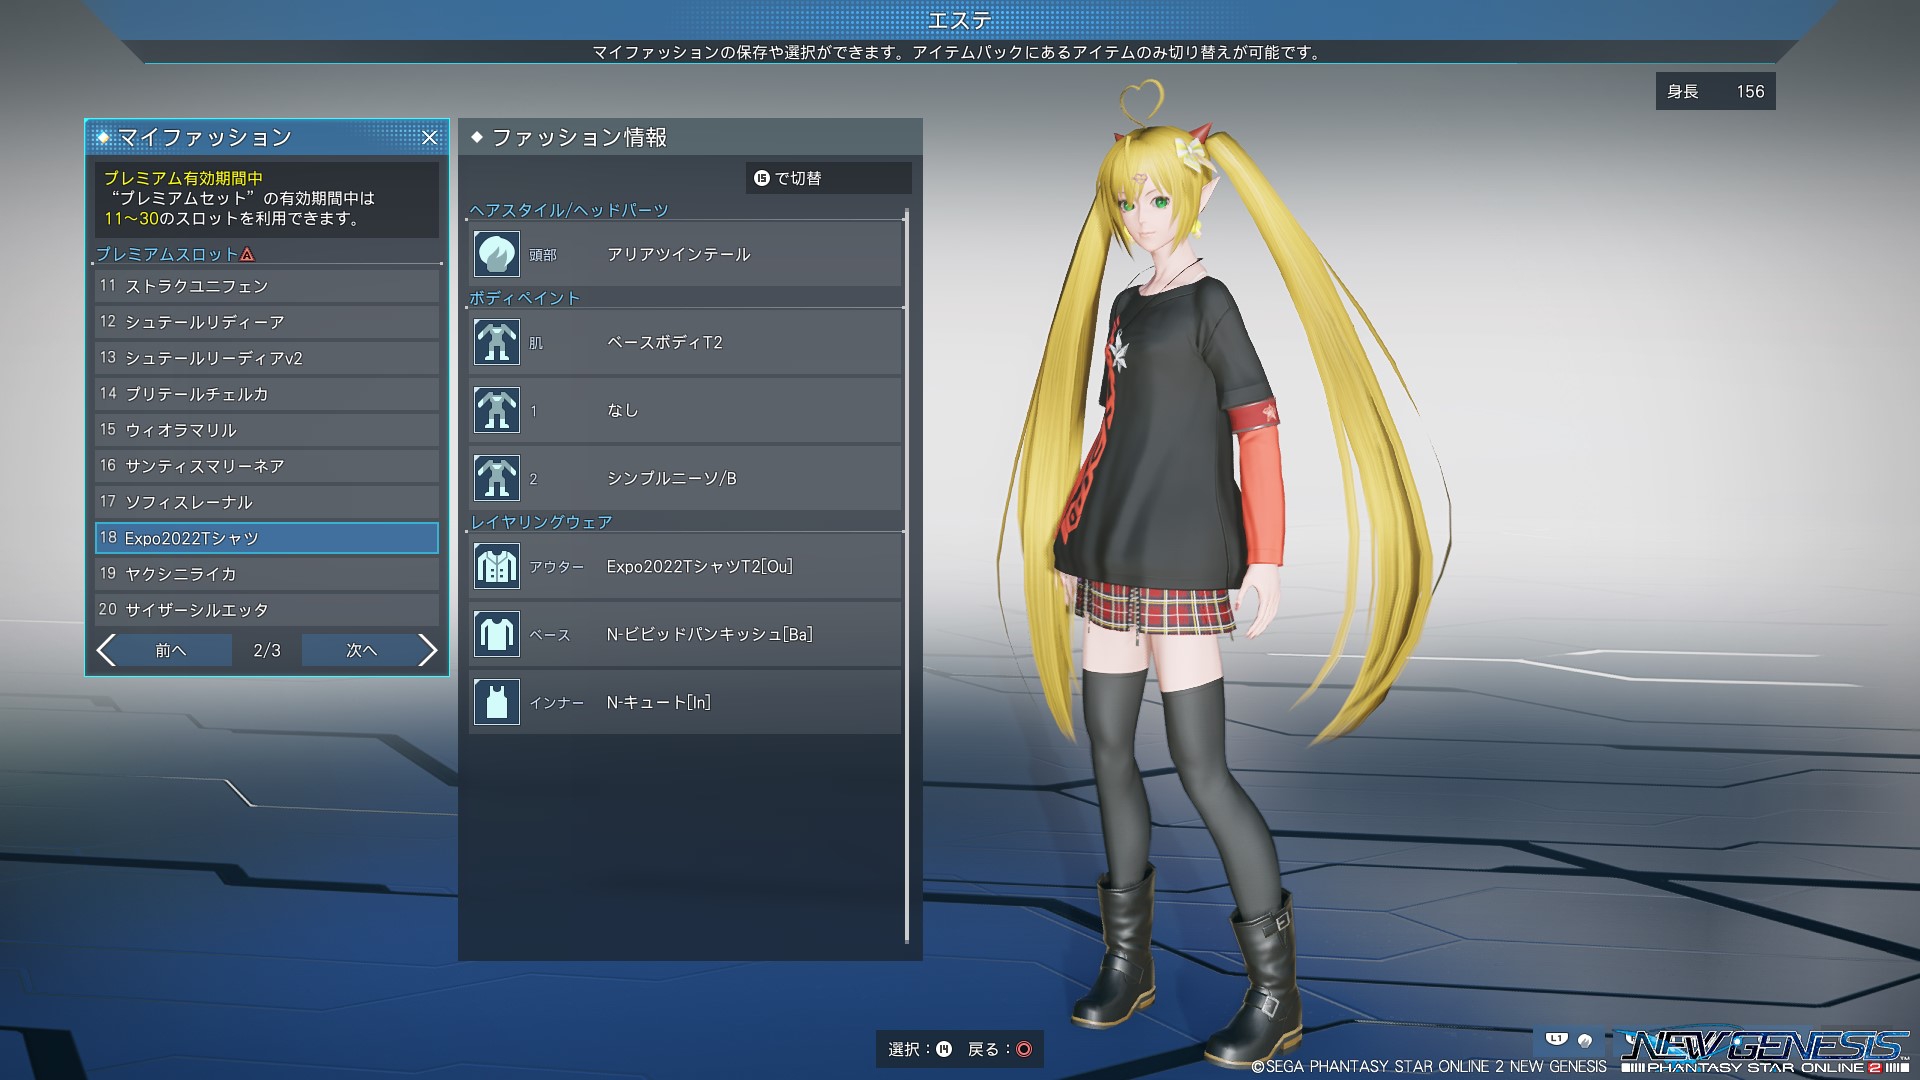Click the で切替 switch button
Image resolution: width=1920 pixels, height=1080 pixels.
pos(828,178)
